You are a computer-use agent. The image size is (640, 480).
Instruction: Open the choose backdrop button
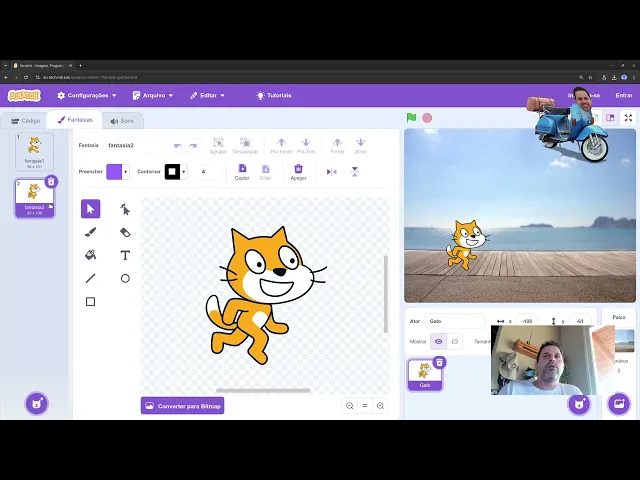[619, 404]
